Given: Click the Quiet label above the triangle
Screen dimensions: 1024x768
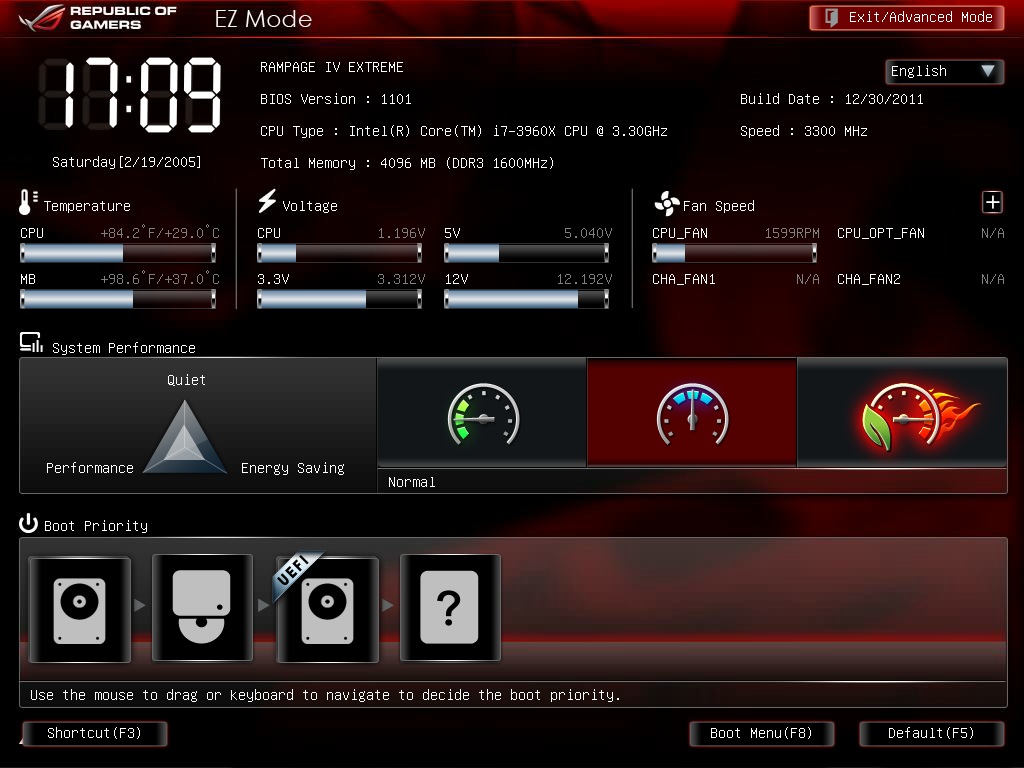Looking at the screenshot, I should tap(186, 380).
